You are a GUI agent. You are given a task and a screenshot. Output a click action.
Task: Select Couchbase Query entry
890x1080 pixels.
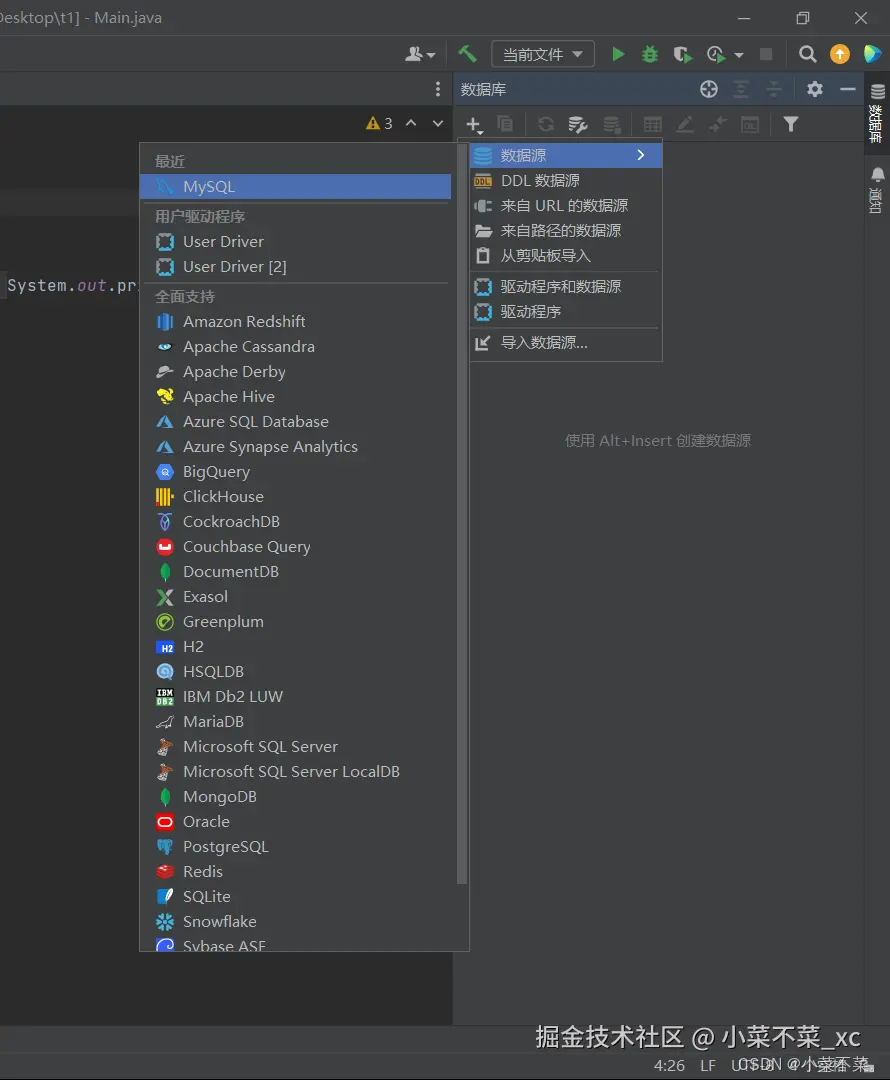point(296,547)
